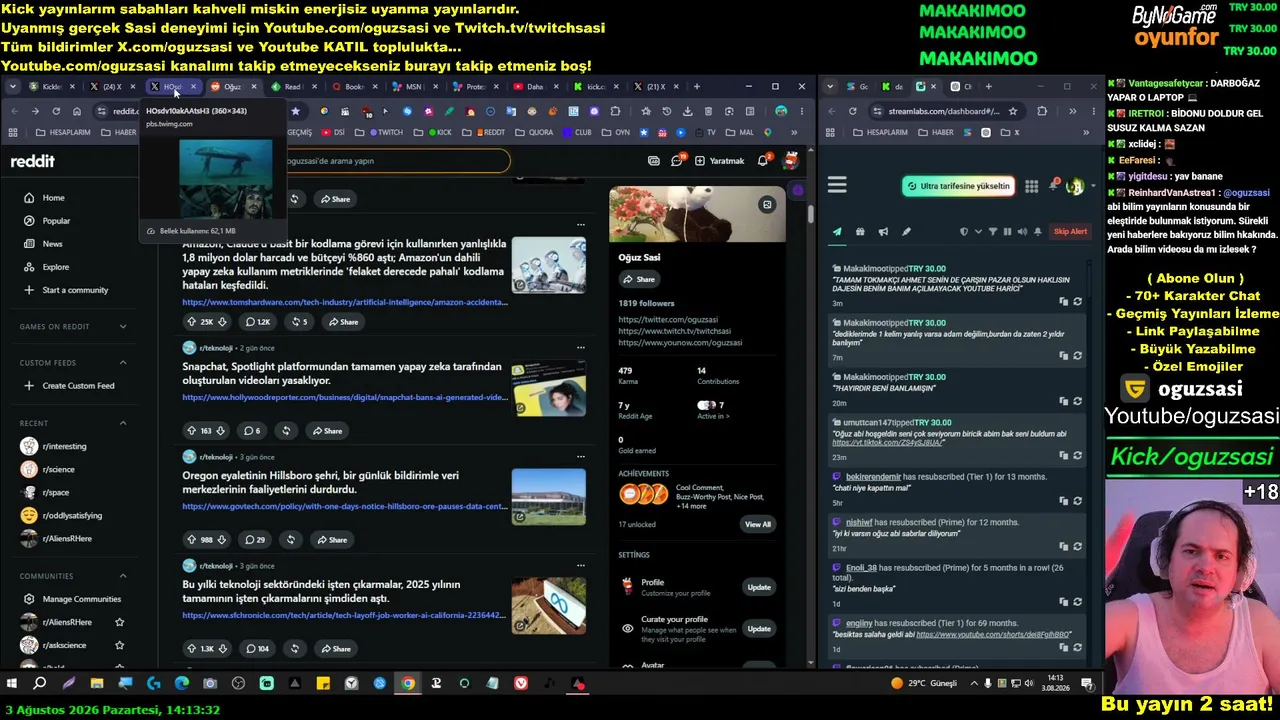Open Reddit Explore

click(x=55, y=267)
